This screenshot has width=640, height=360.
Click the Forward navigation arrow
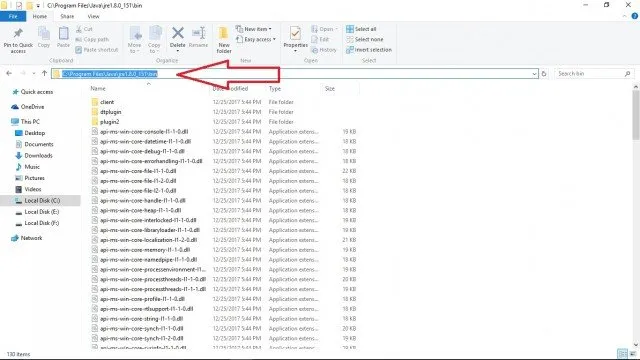click(23, 73)
